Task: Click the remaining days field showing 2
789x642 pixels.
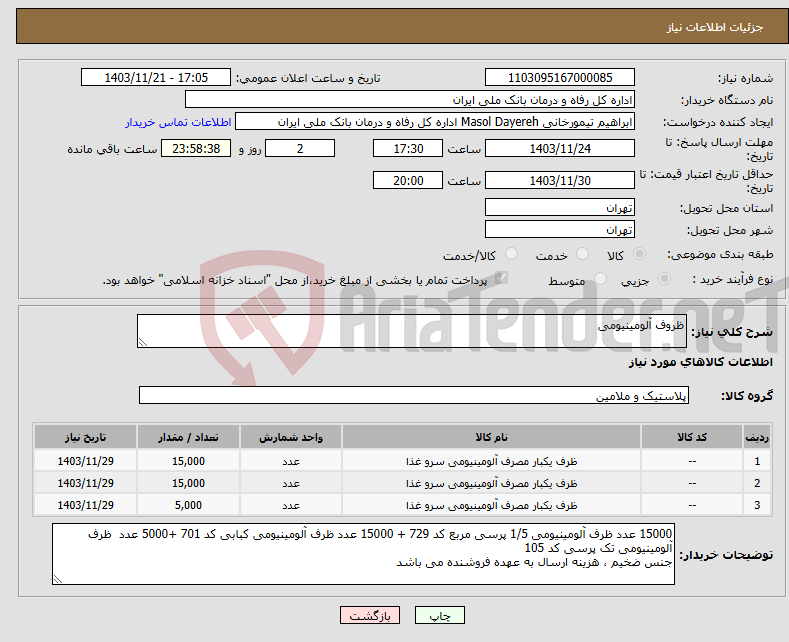Action: 300,148
